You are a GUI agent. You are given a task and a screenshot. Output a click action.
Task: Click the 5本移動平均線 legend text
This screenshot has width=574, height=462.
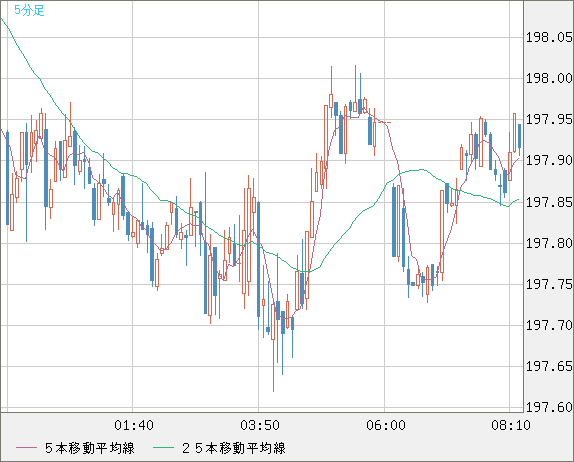(x=90, y=448)
